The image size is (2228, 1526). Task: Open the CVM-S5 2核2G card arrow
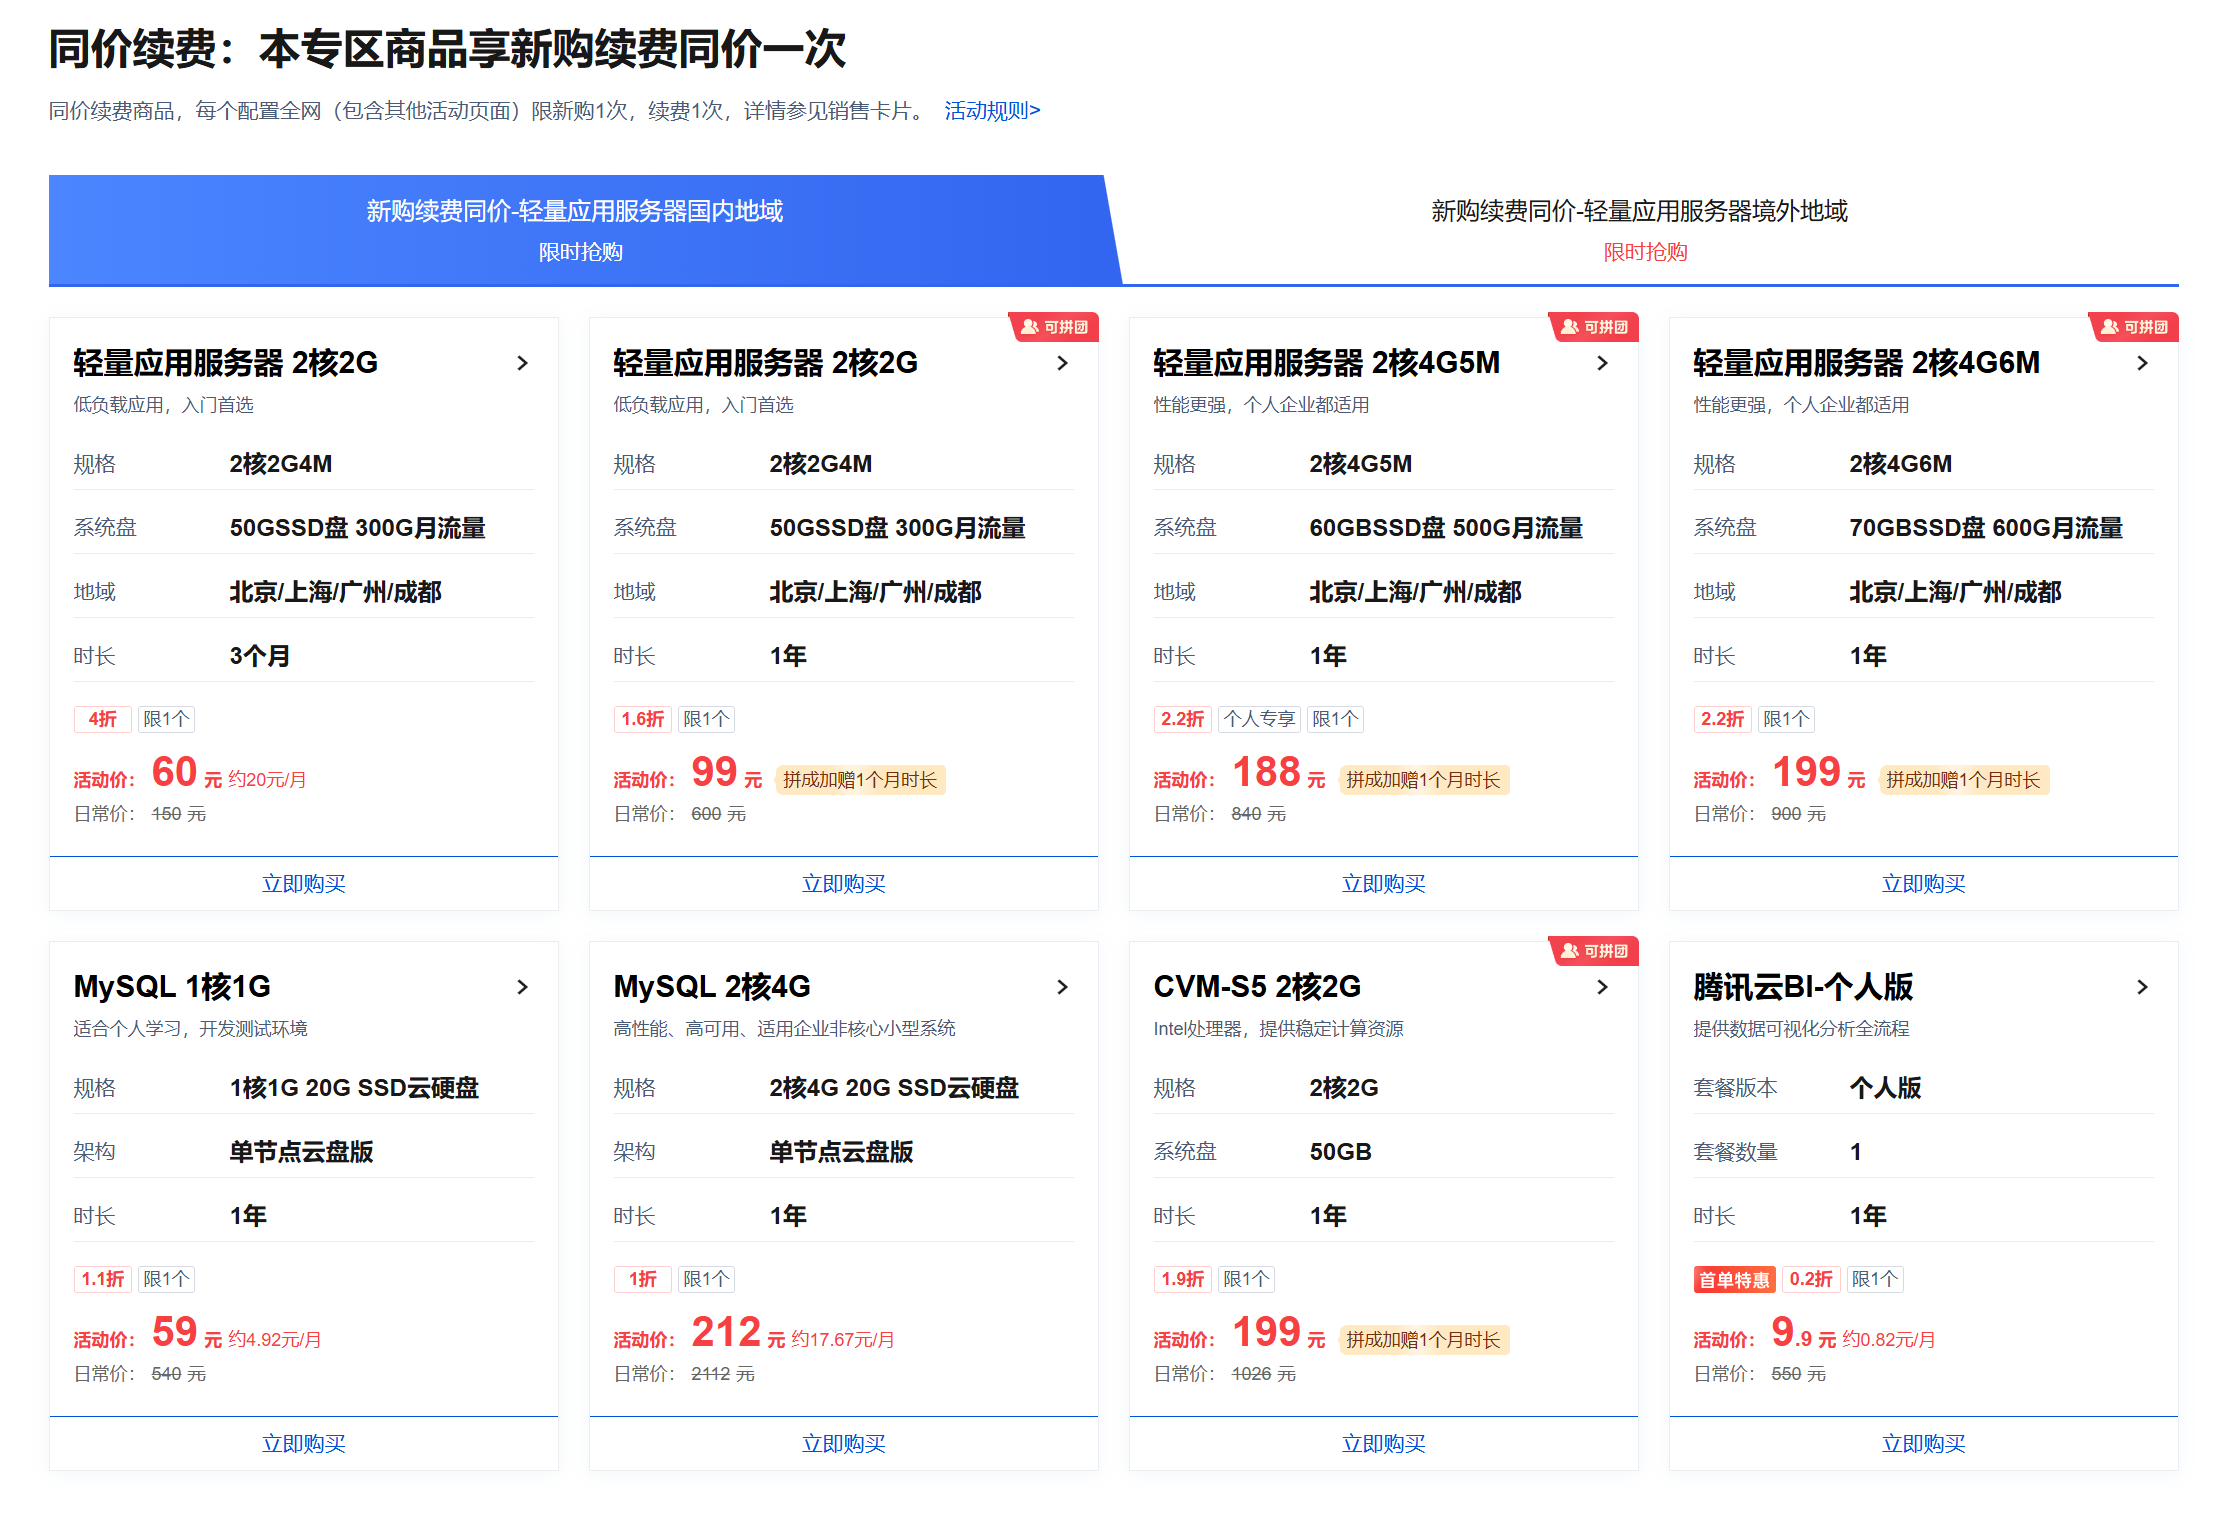(x=1602, y=987)
